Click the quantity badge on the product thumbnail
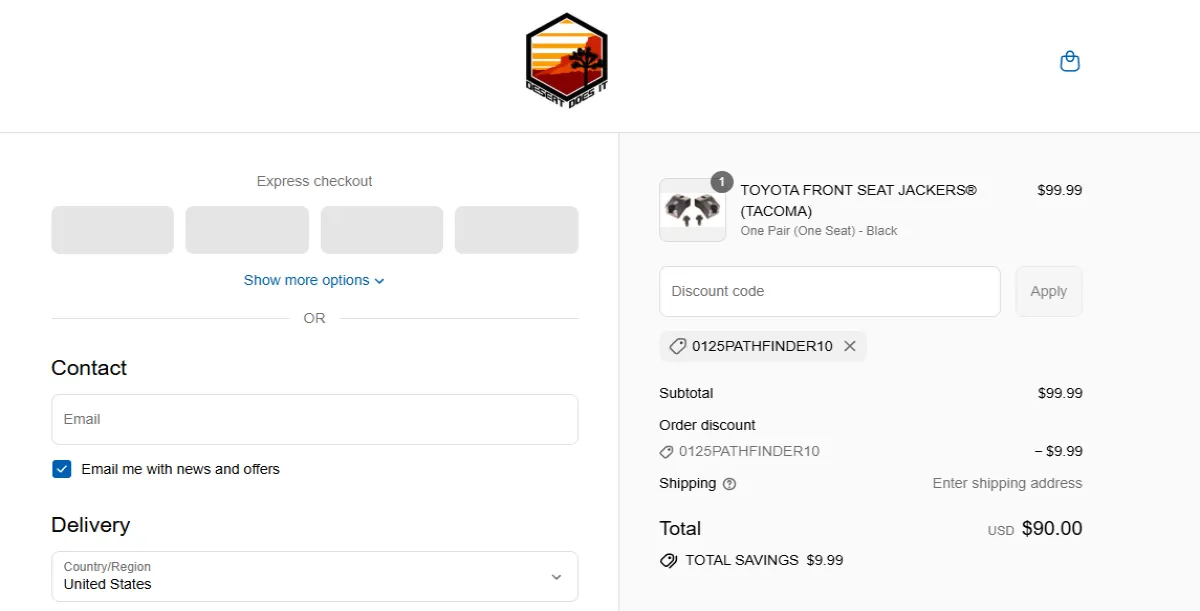Image resolution: width=1200 pixels, height=611 pixels. click(722, 182)
